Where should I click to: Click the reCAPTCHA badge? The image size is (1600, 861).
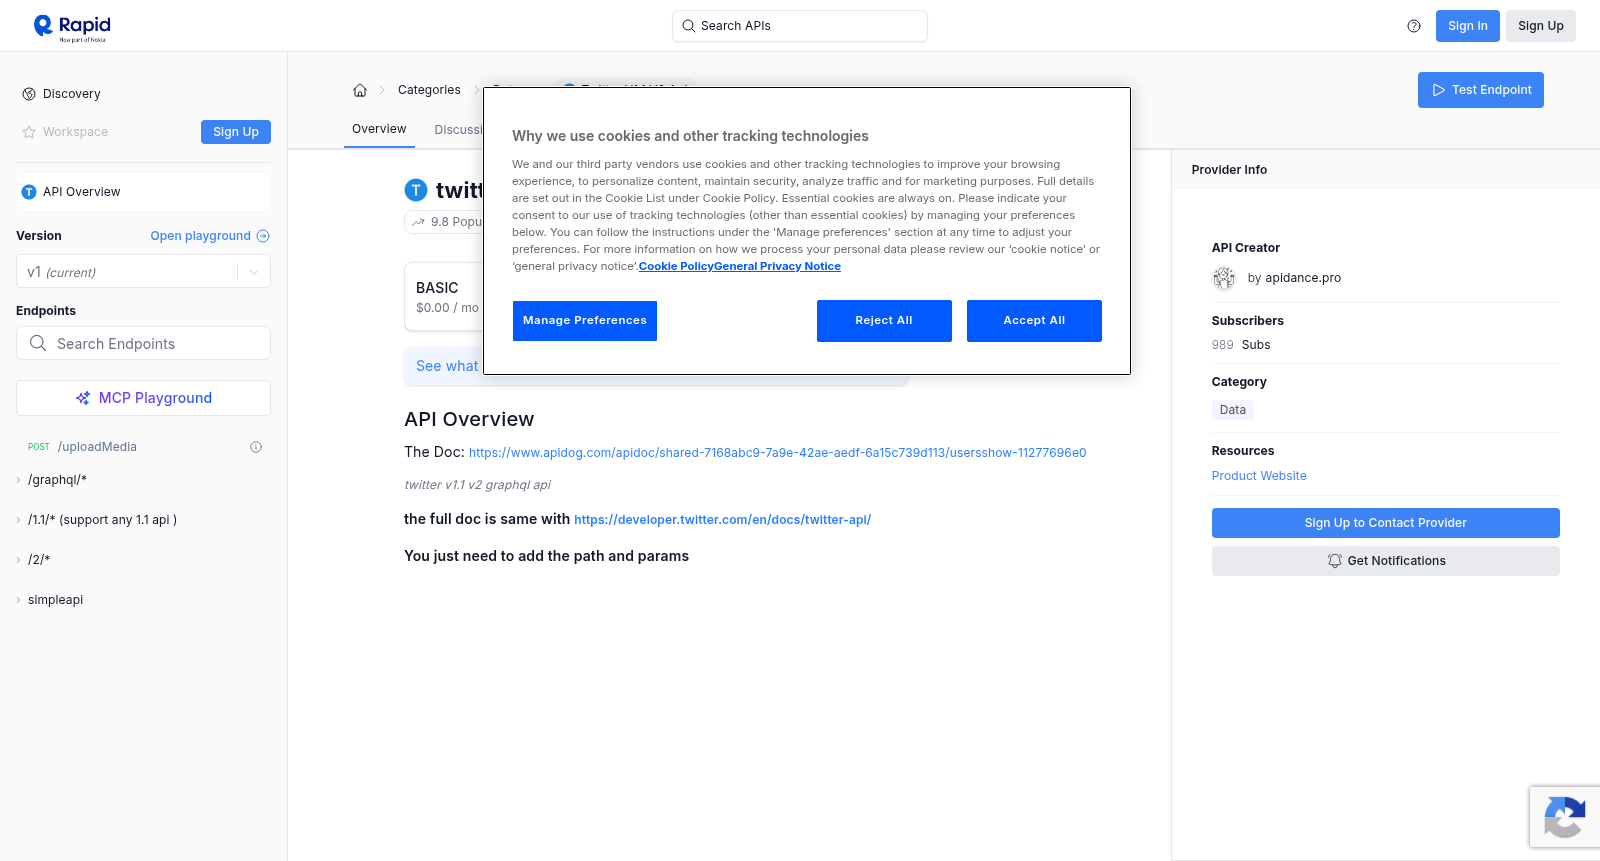[x=1565, y=817]
